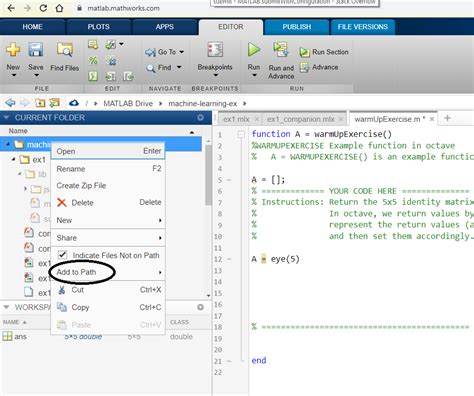The image size is (474, 396).
Task: Click the Run Section icon
Action: [304, 52]
